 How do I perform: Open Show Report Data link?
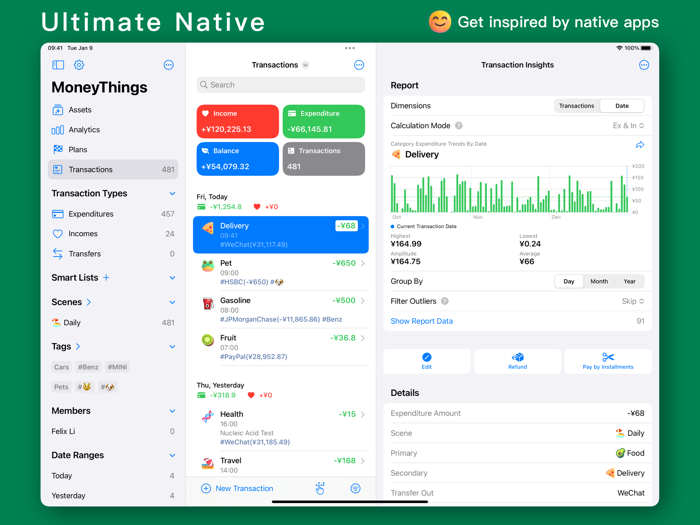421,321
